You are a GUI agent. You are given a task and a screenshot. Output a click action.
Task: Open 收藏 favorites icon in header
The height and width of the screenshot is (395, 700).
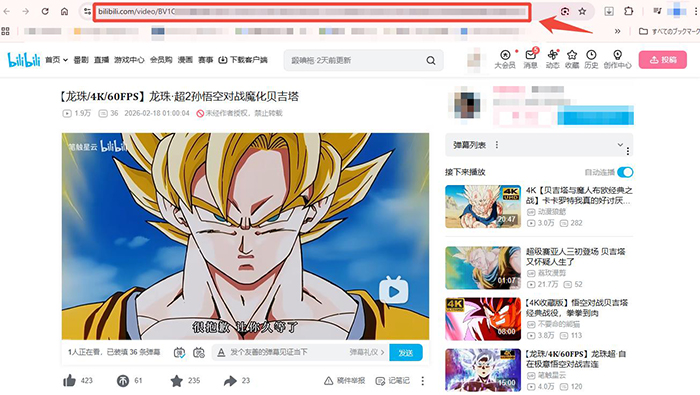pyautogui.click(x=572, y=59)
